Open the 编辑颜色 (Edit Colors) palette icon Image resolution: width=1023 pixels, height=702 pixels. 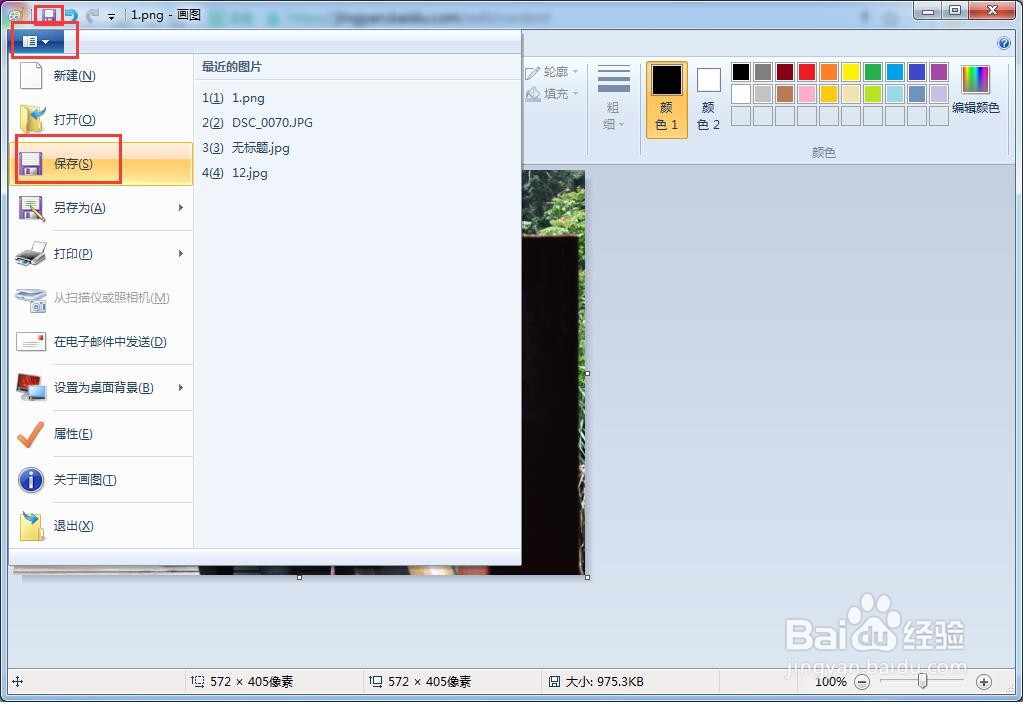coord(975,80)
